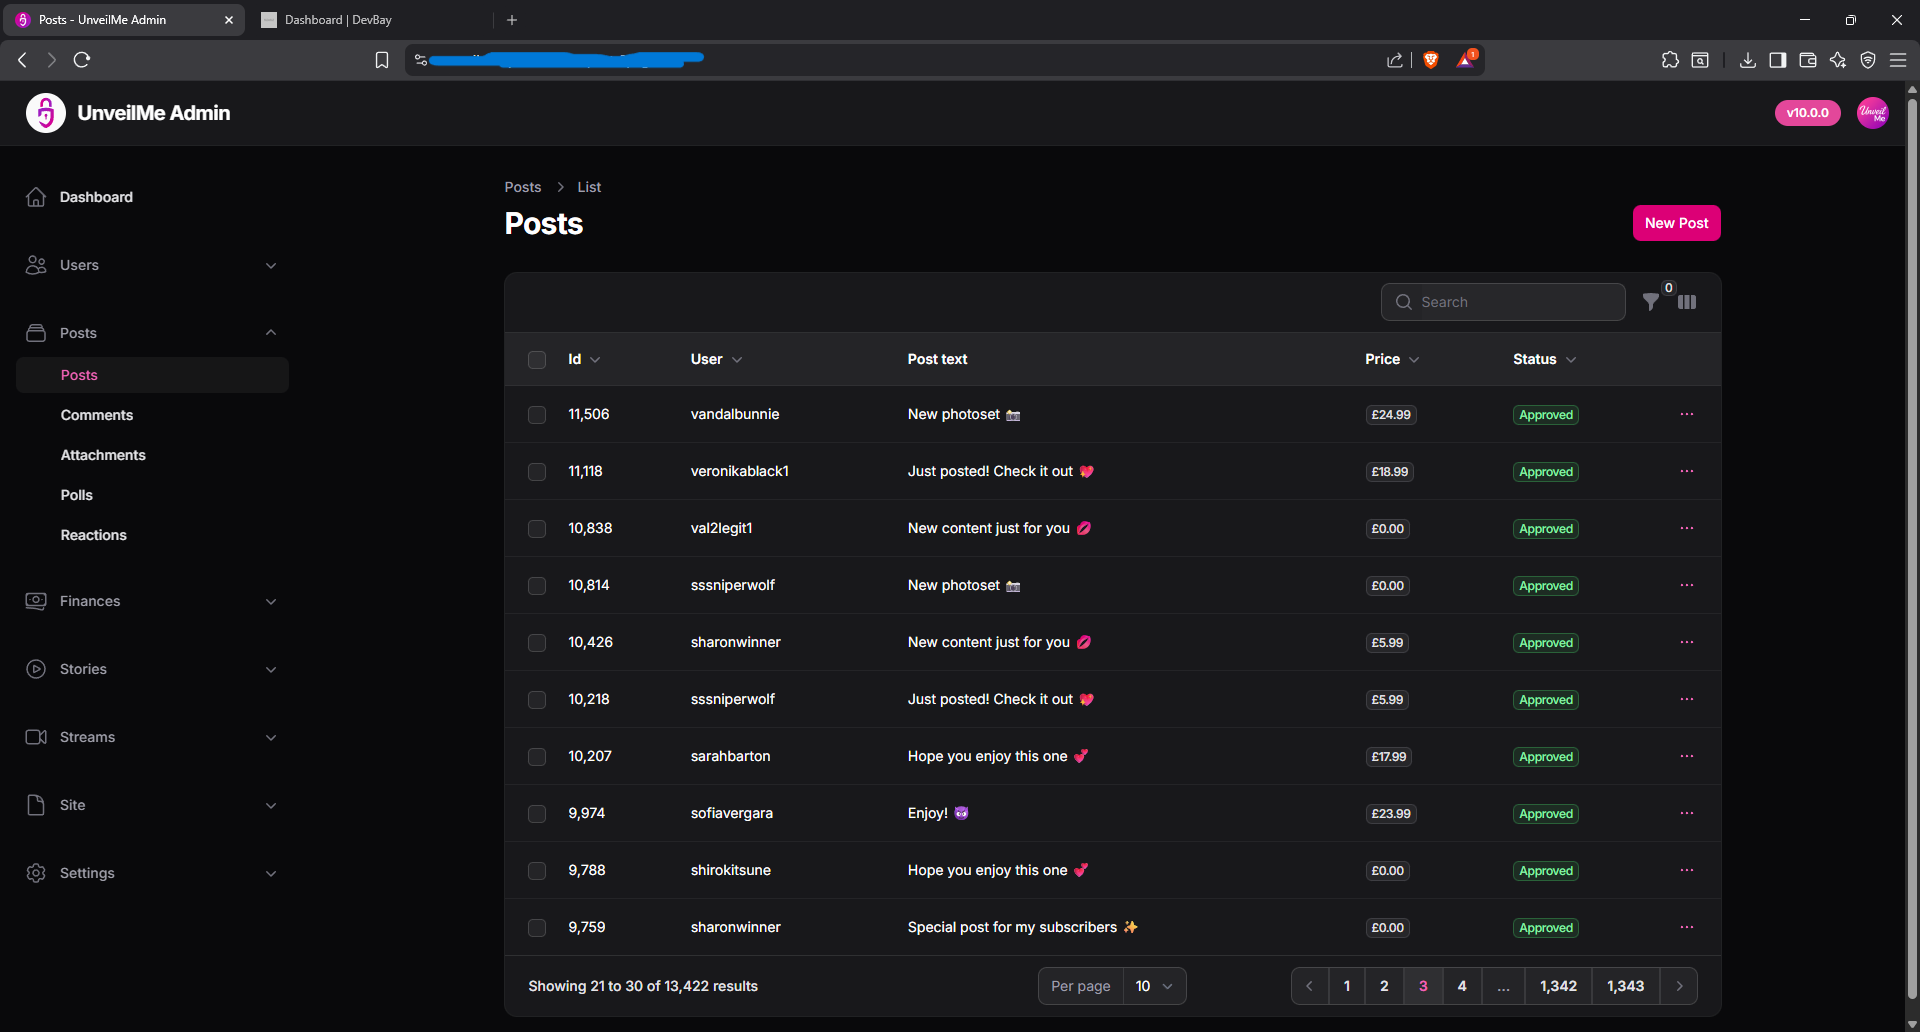The height and width of the screenshot is (1032, 1920).
Task: Open row actions for post 11,506
Action: (1687, 414)
